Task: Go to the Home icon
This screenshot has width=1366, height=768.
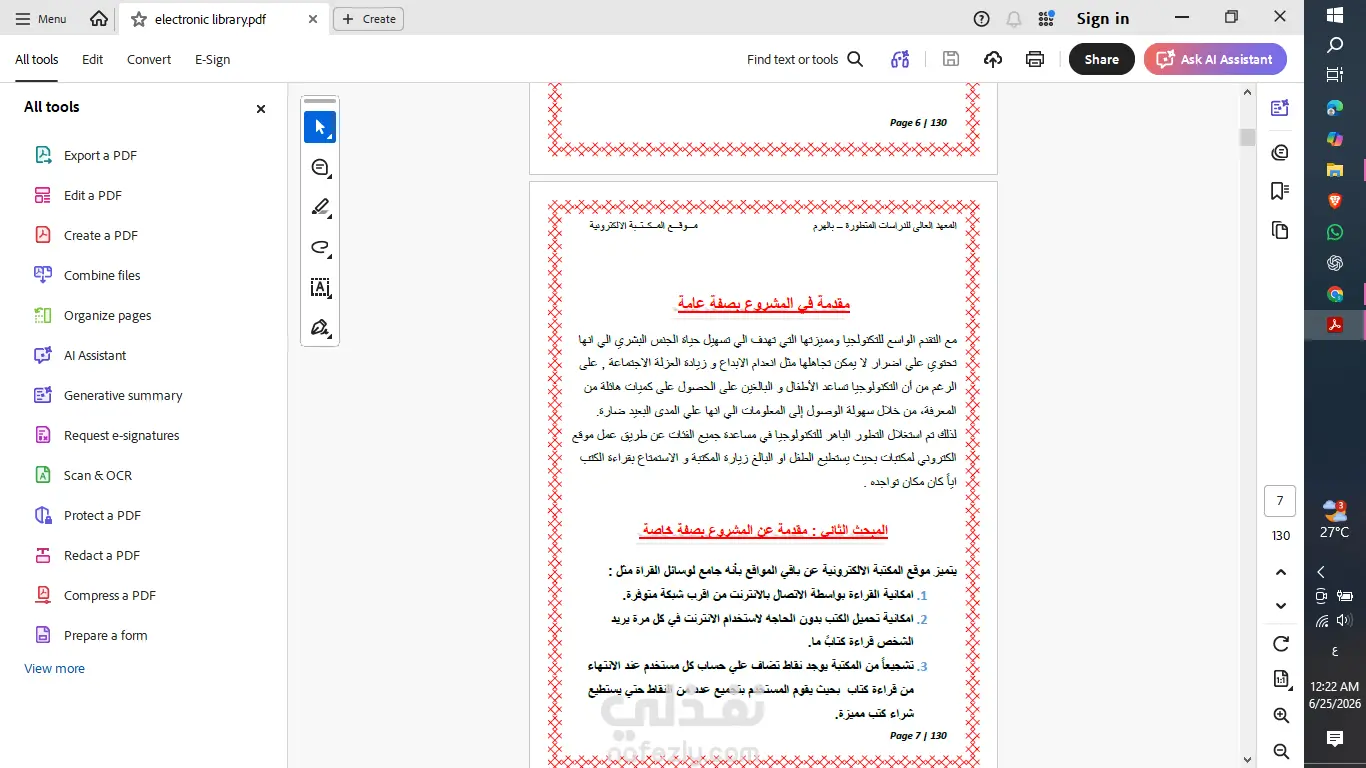Action: (99, 18)
